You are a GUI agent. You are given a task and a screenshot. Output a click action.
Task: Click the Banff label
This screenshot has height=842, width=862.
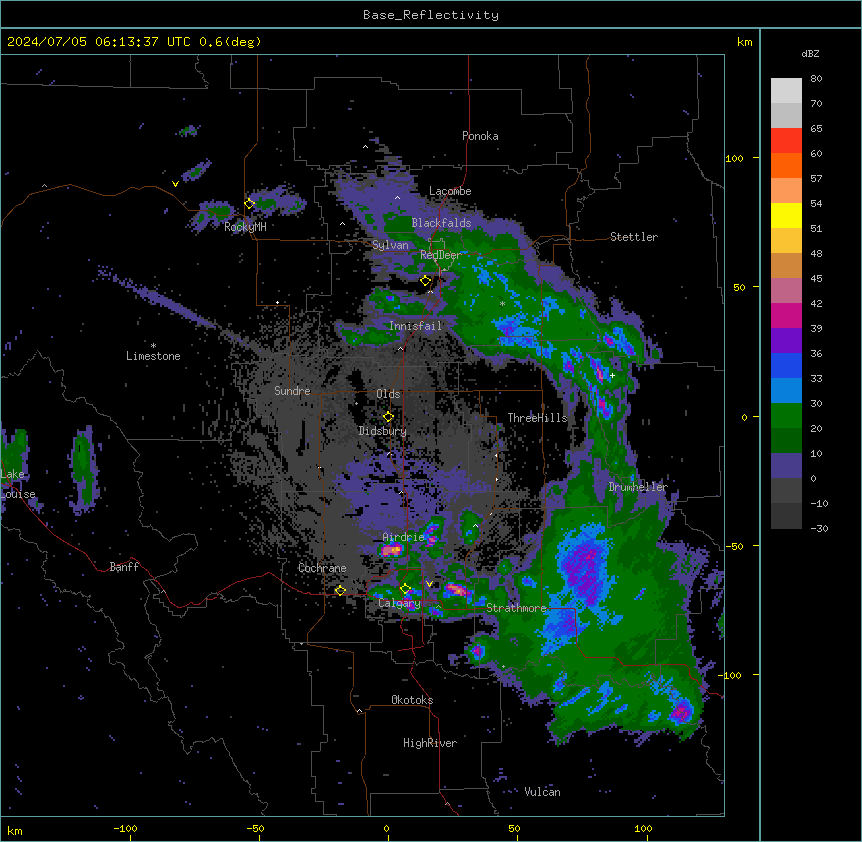tap(124, 567)
